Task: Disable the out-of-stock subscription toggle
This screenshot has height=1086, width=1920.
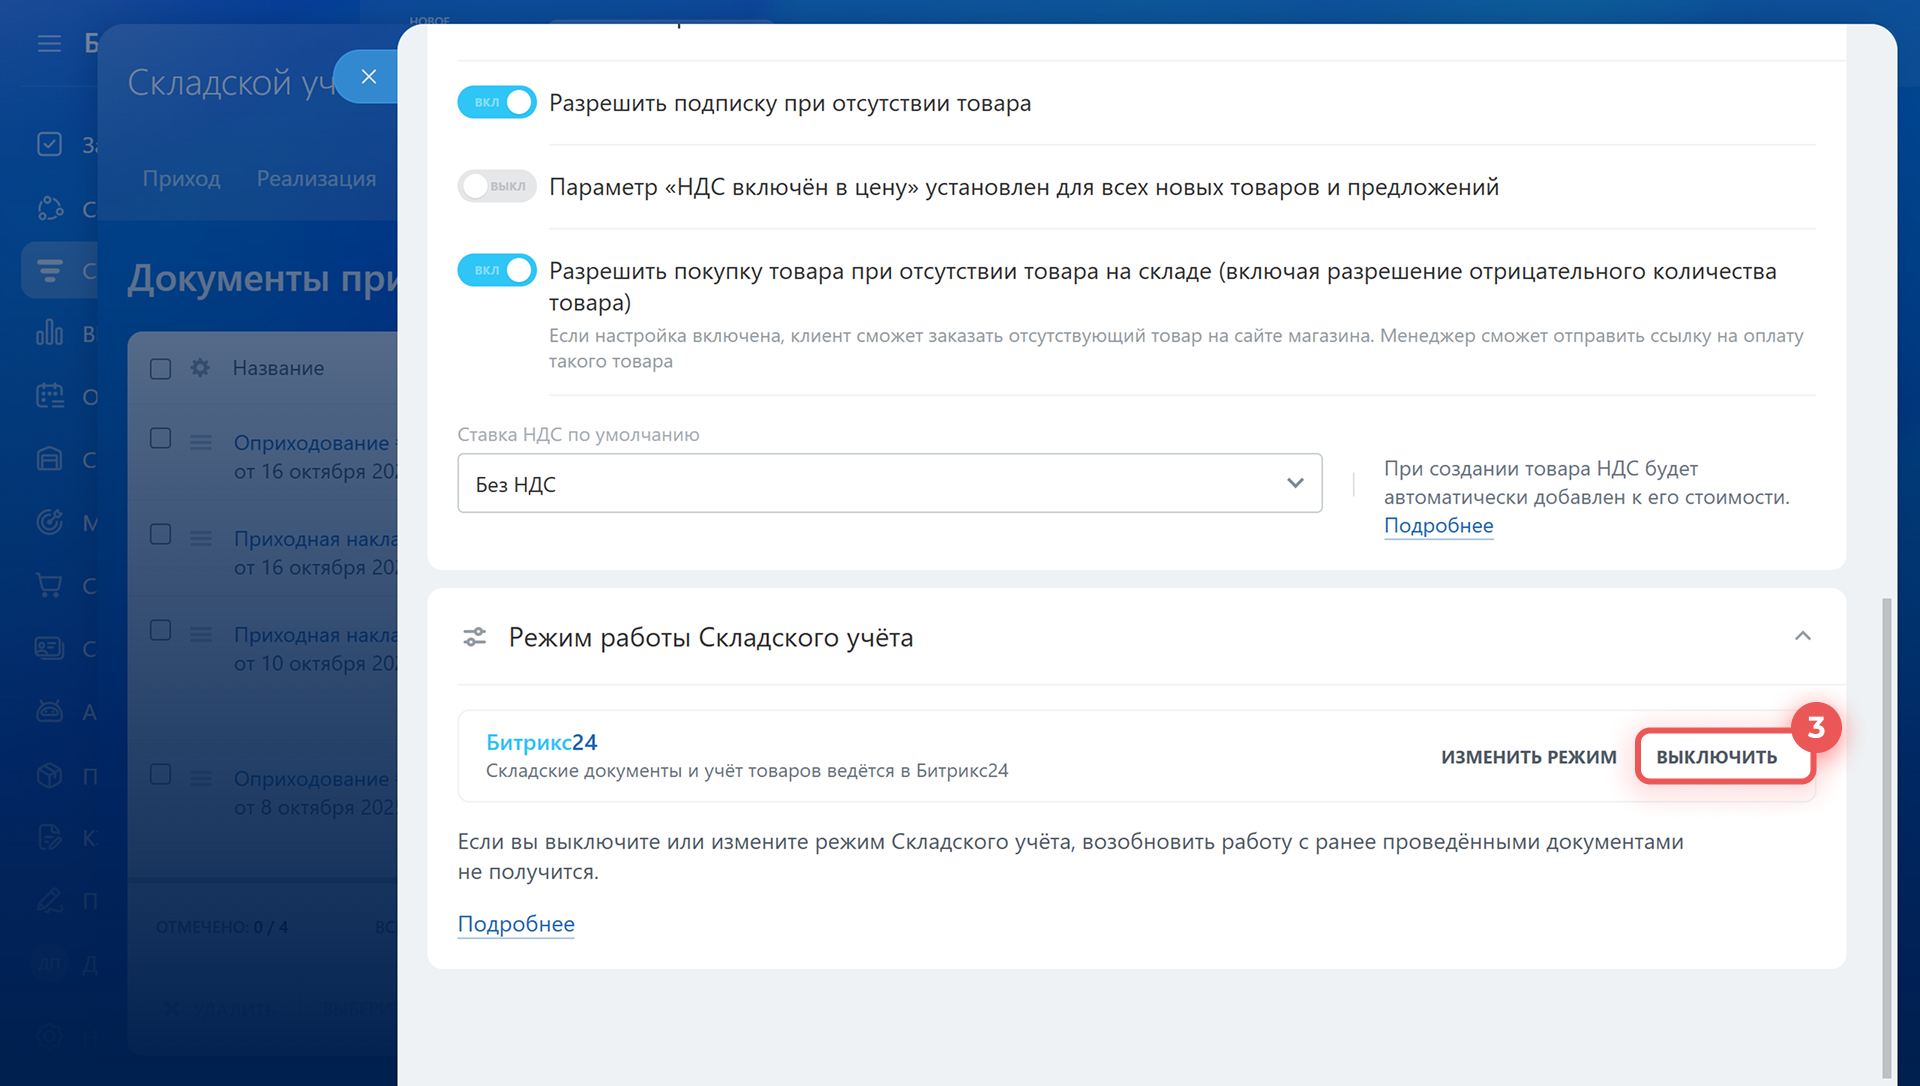Action: [497, 102]
